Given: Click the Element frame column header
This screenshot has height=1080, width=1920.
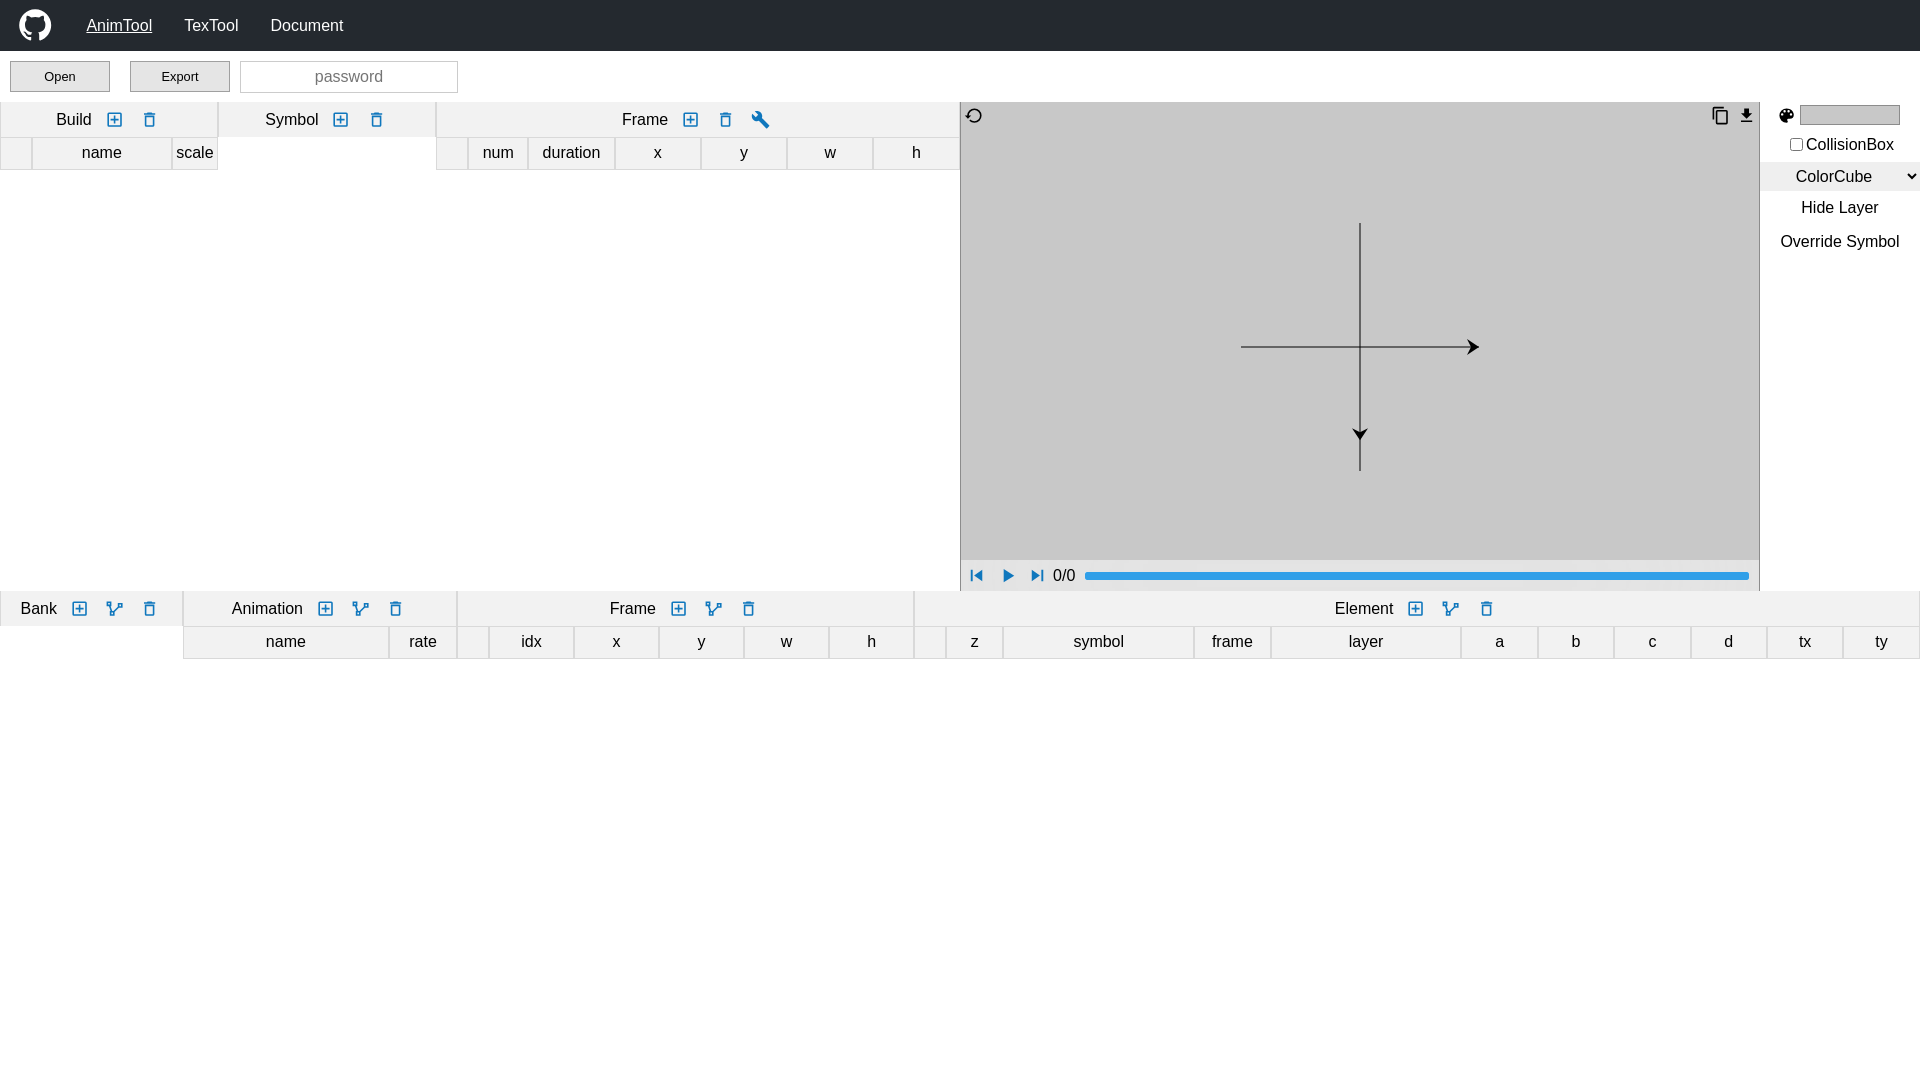Looking at the screenshot, I should (1232, 642).
